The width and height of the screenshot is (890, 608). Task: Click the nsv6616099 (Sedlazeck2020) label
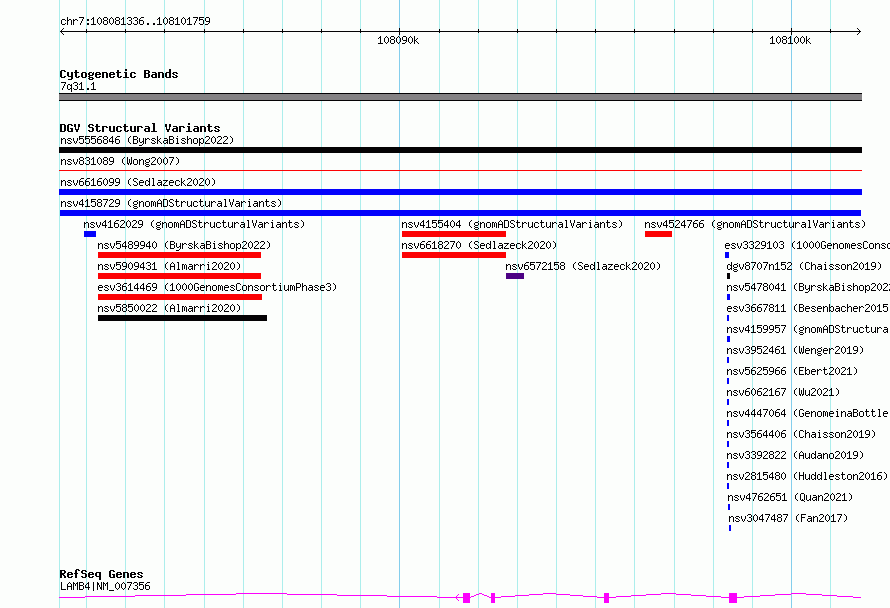[138, 182]
